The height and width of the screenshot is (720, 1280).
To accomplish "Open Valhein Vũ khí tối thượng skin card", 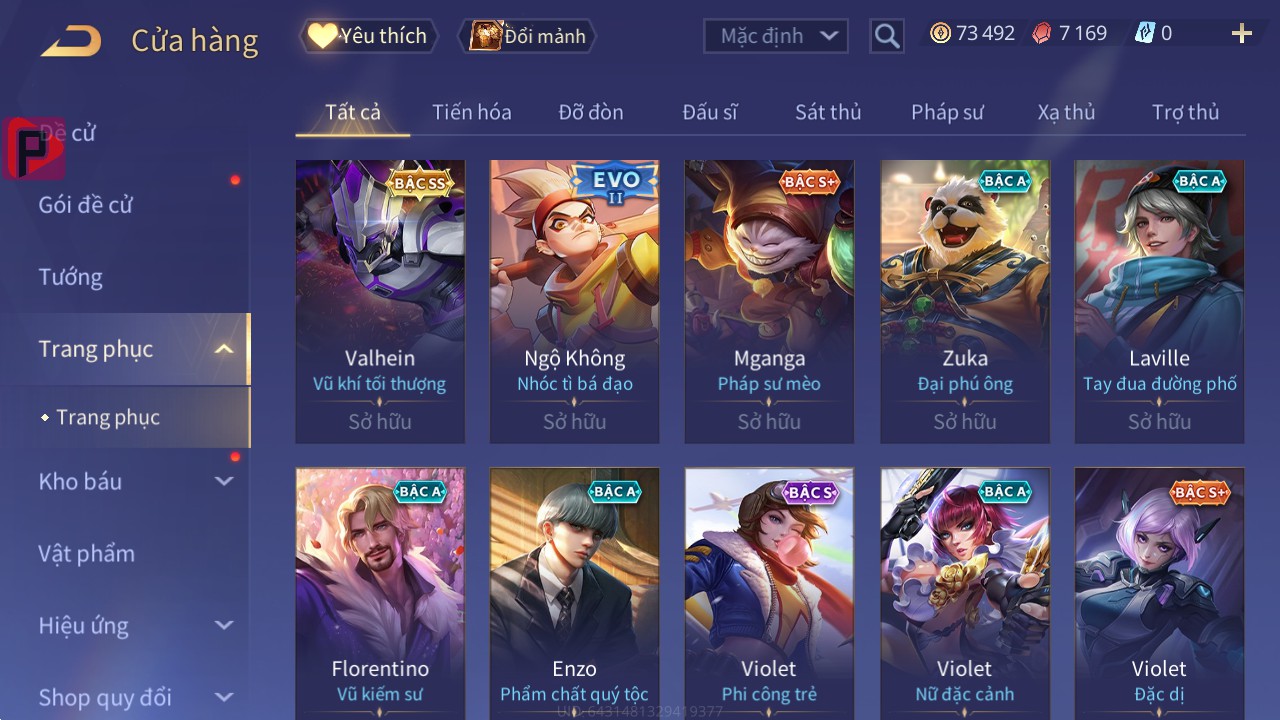I will point(380,301).
